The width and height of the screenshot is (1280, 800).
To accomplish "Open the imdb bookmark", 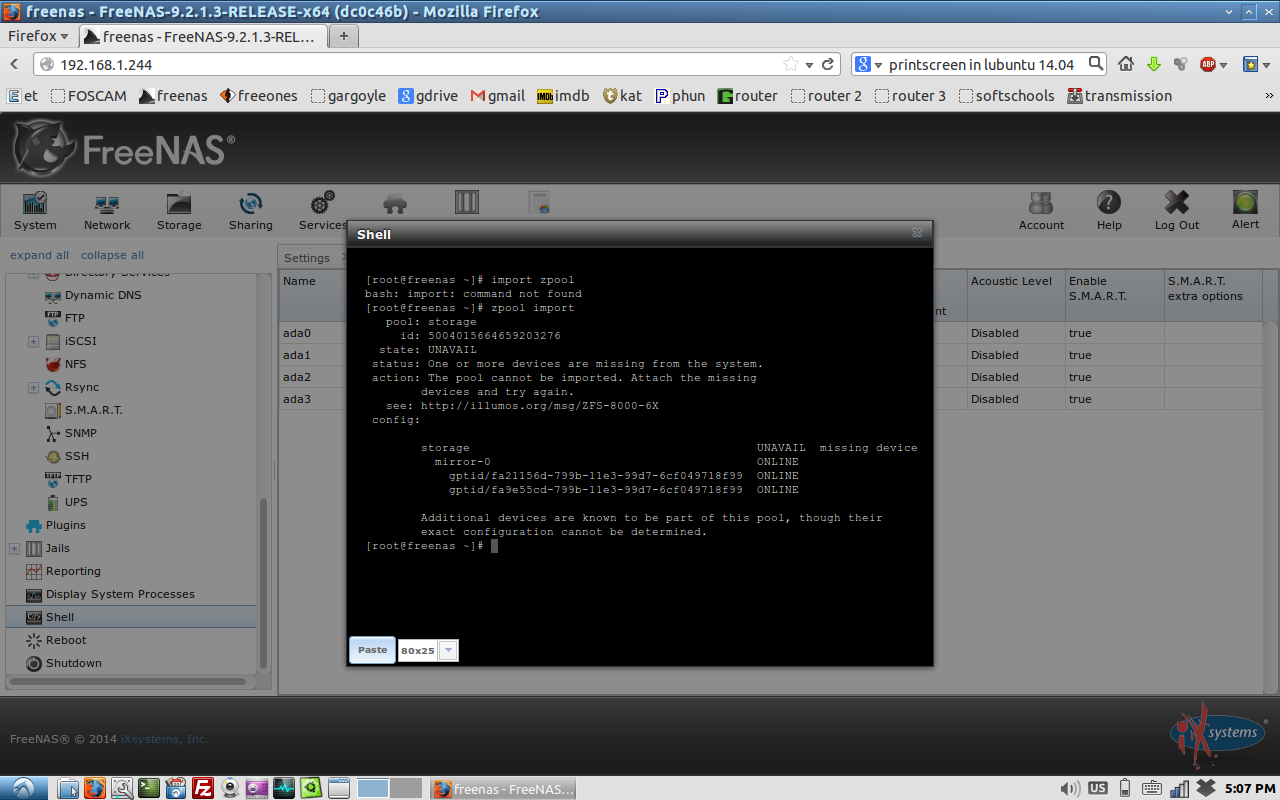I will coord(564,96).
